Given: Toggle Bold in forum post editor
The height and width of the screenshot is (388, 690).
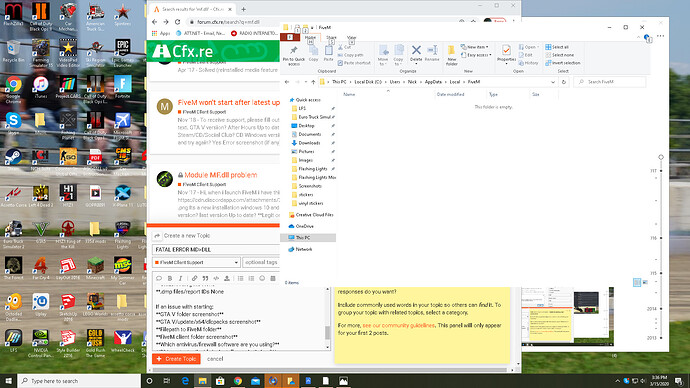Looking at the screenshot, I should (x=170, y=278).
